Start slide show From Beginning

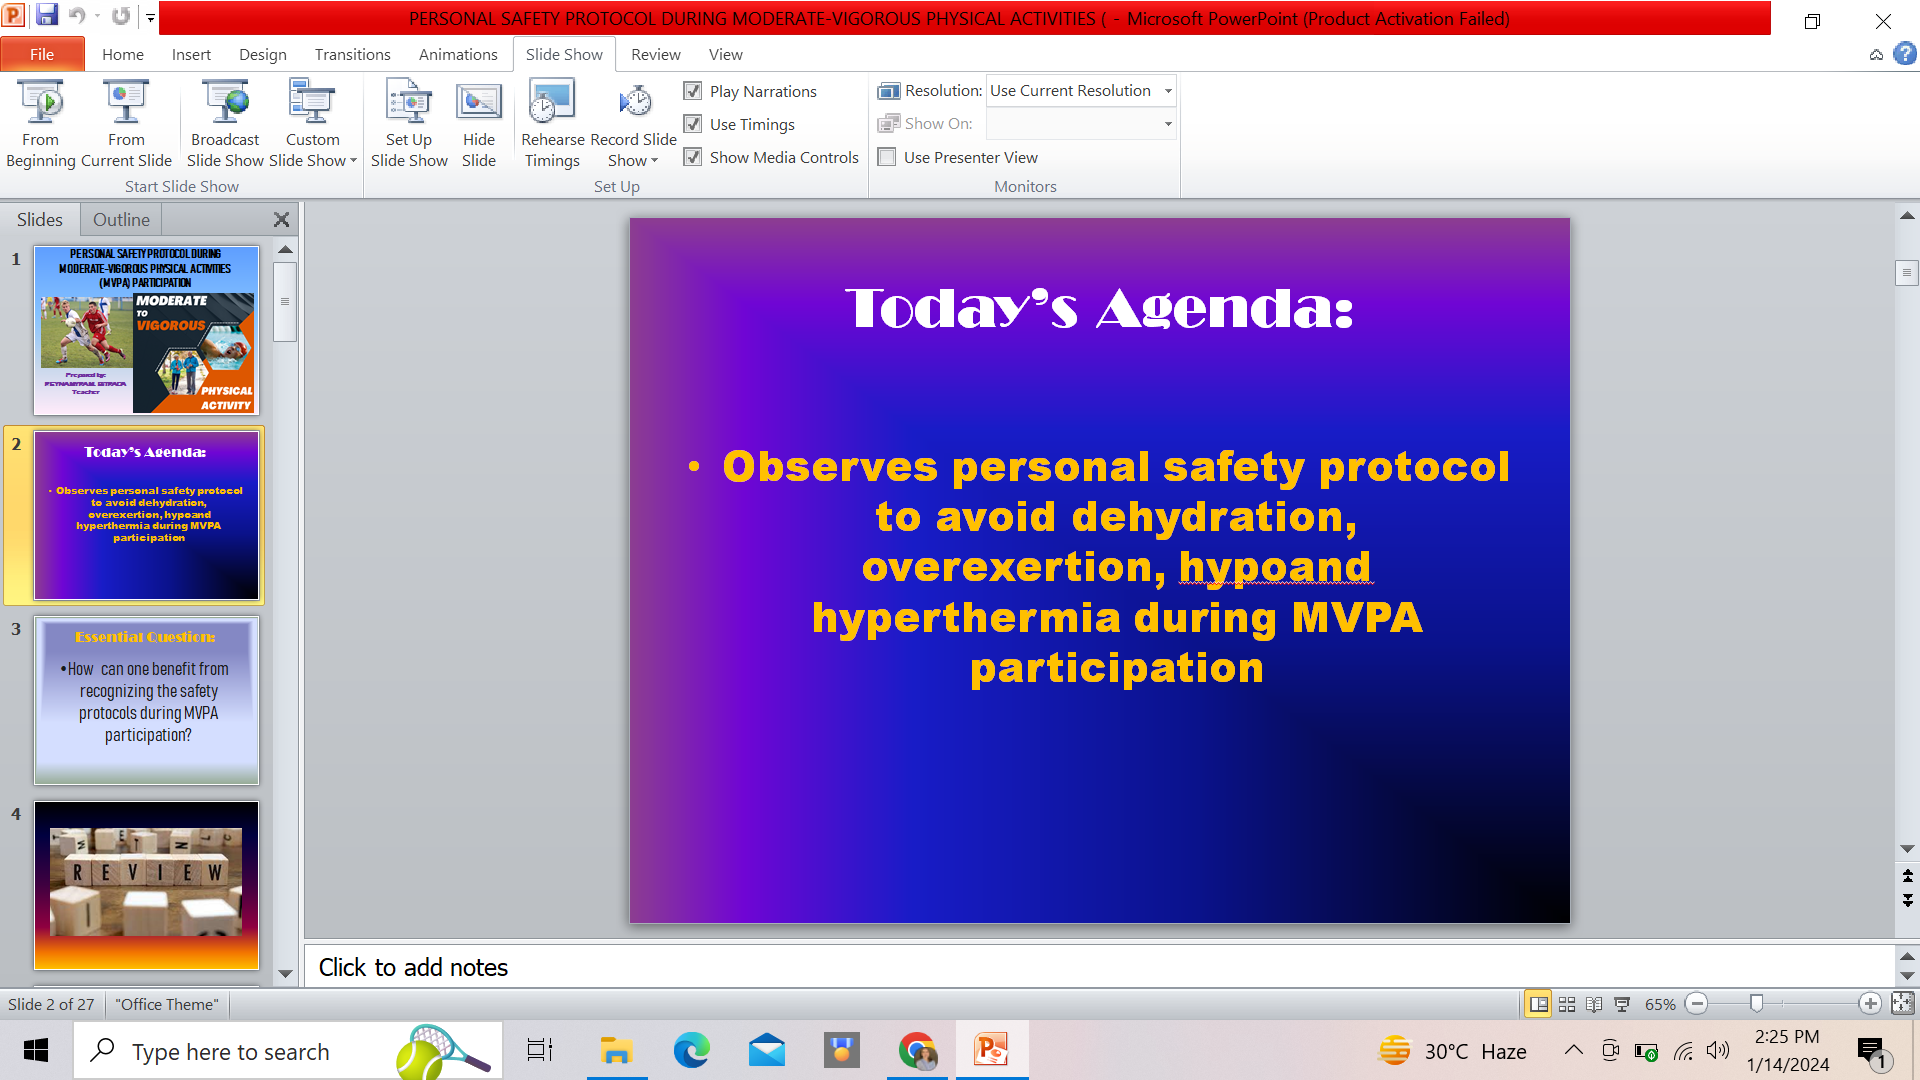point(41,123)
